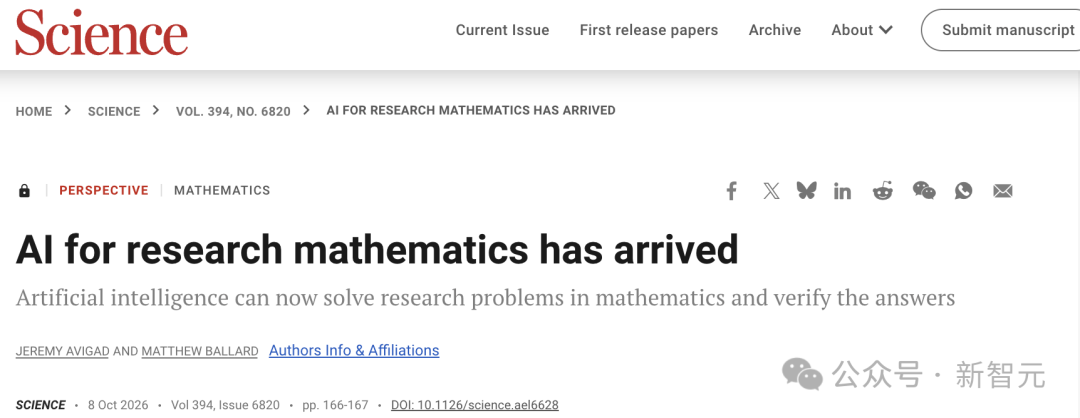Open author Jeremy Avigad's name
1080x418 pixels.
pyautogui.click(x=63, y=351)
